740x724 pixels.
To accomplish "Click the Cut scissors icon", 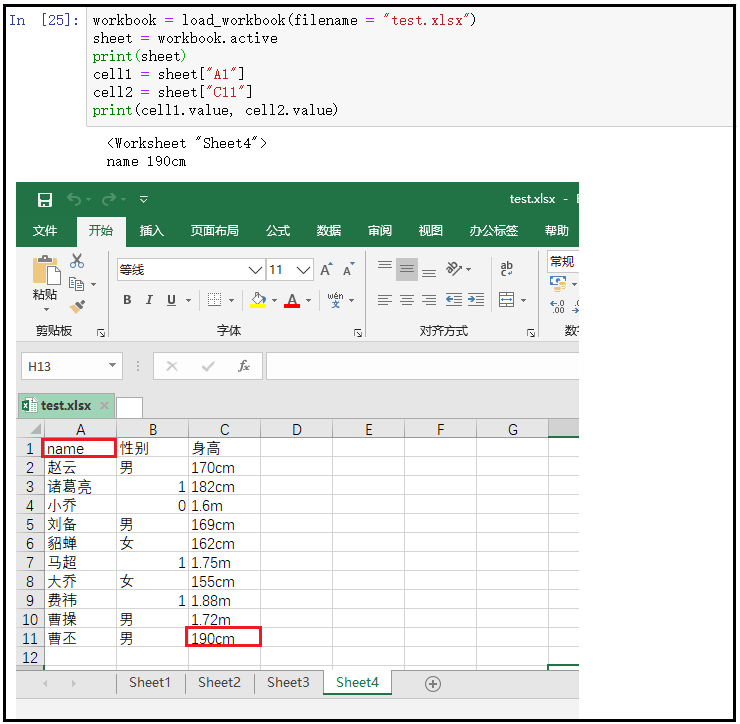I will coord(77,262).
